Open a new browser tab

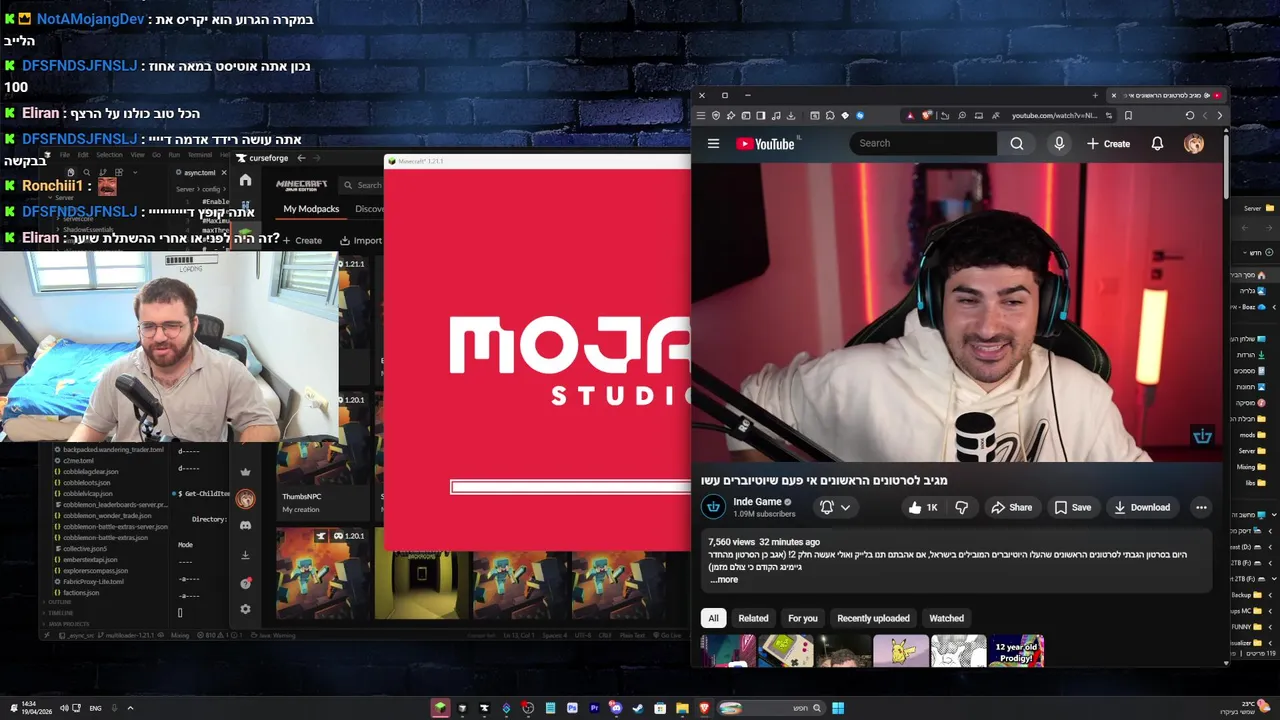(1095, 95)
